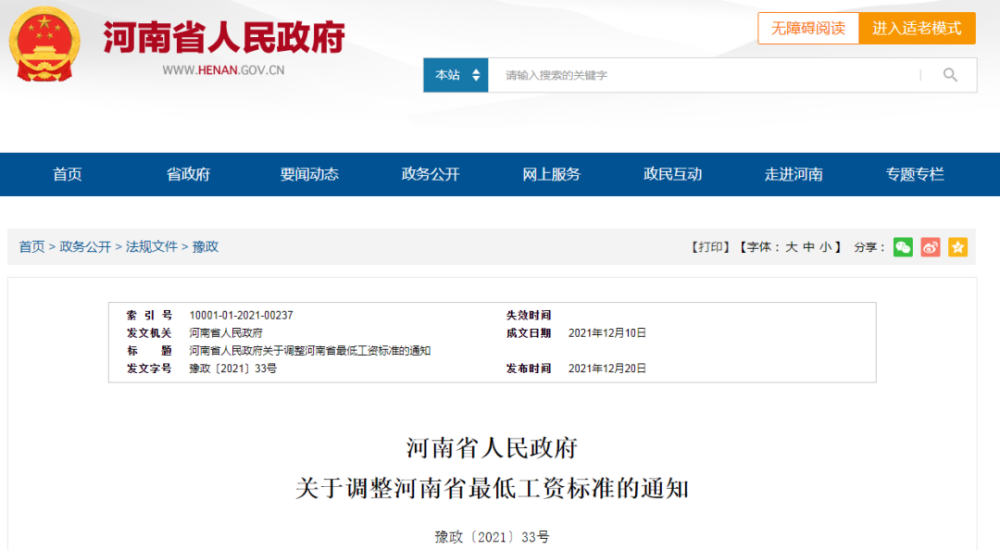Click the yellow star favorites icon
Image resolution: width=1000 pixels, height=550 pixels.
tap(958, 247)
